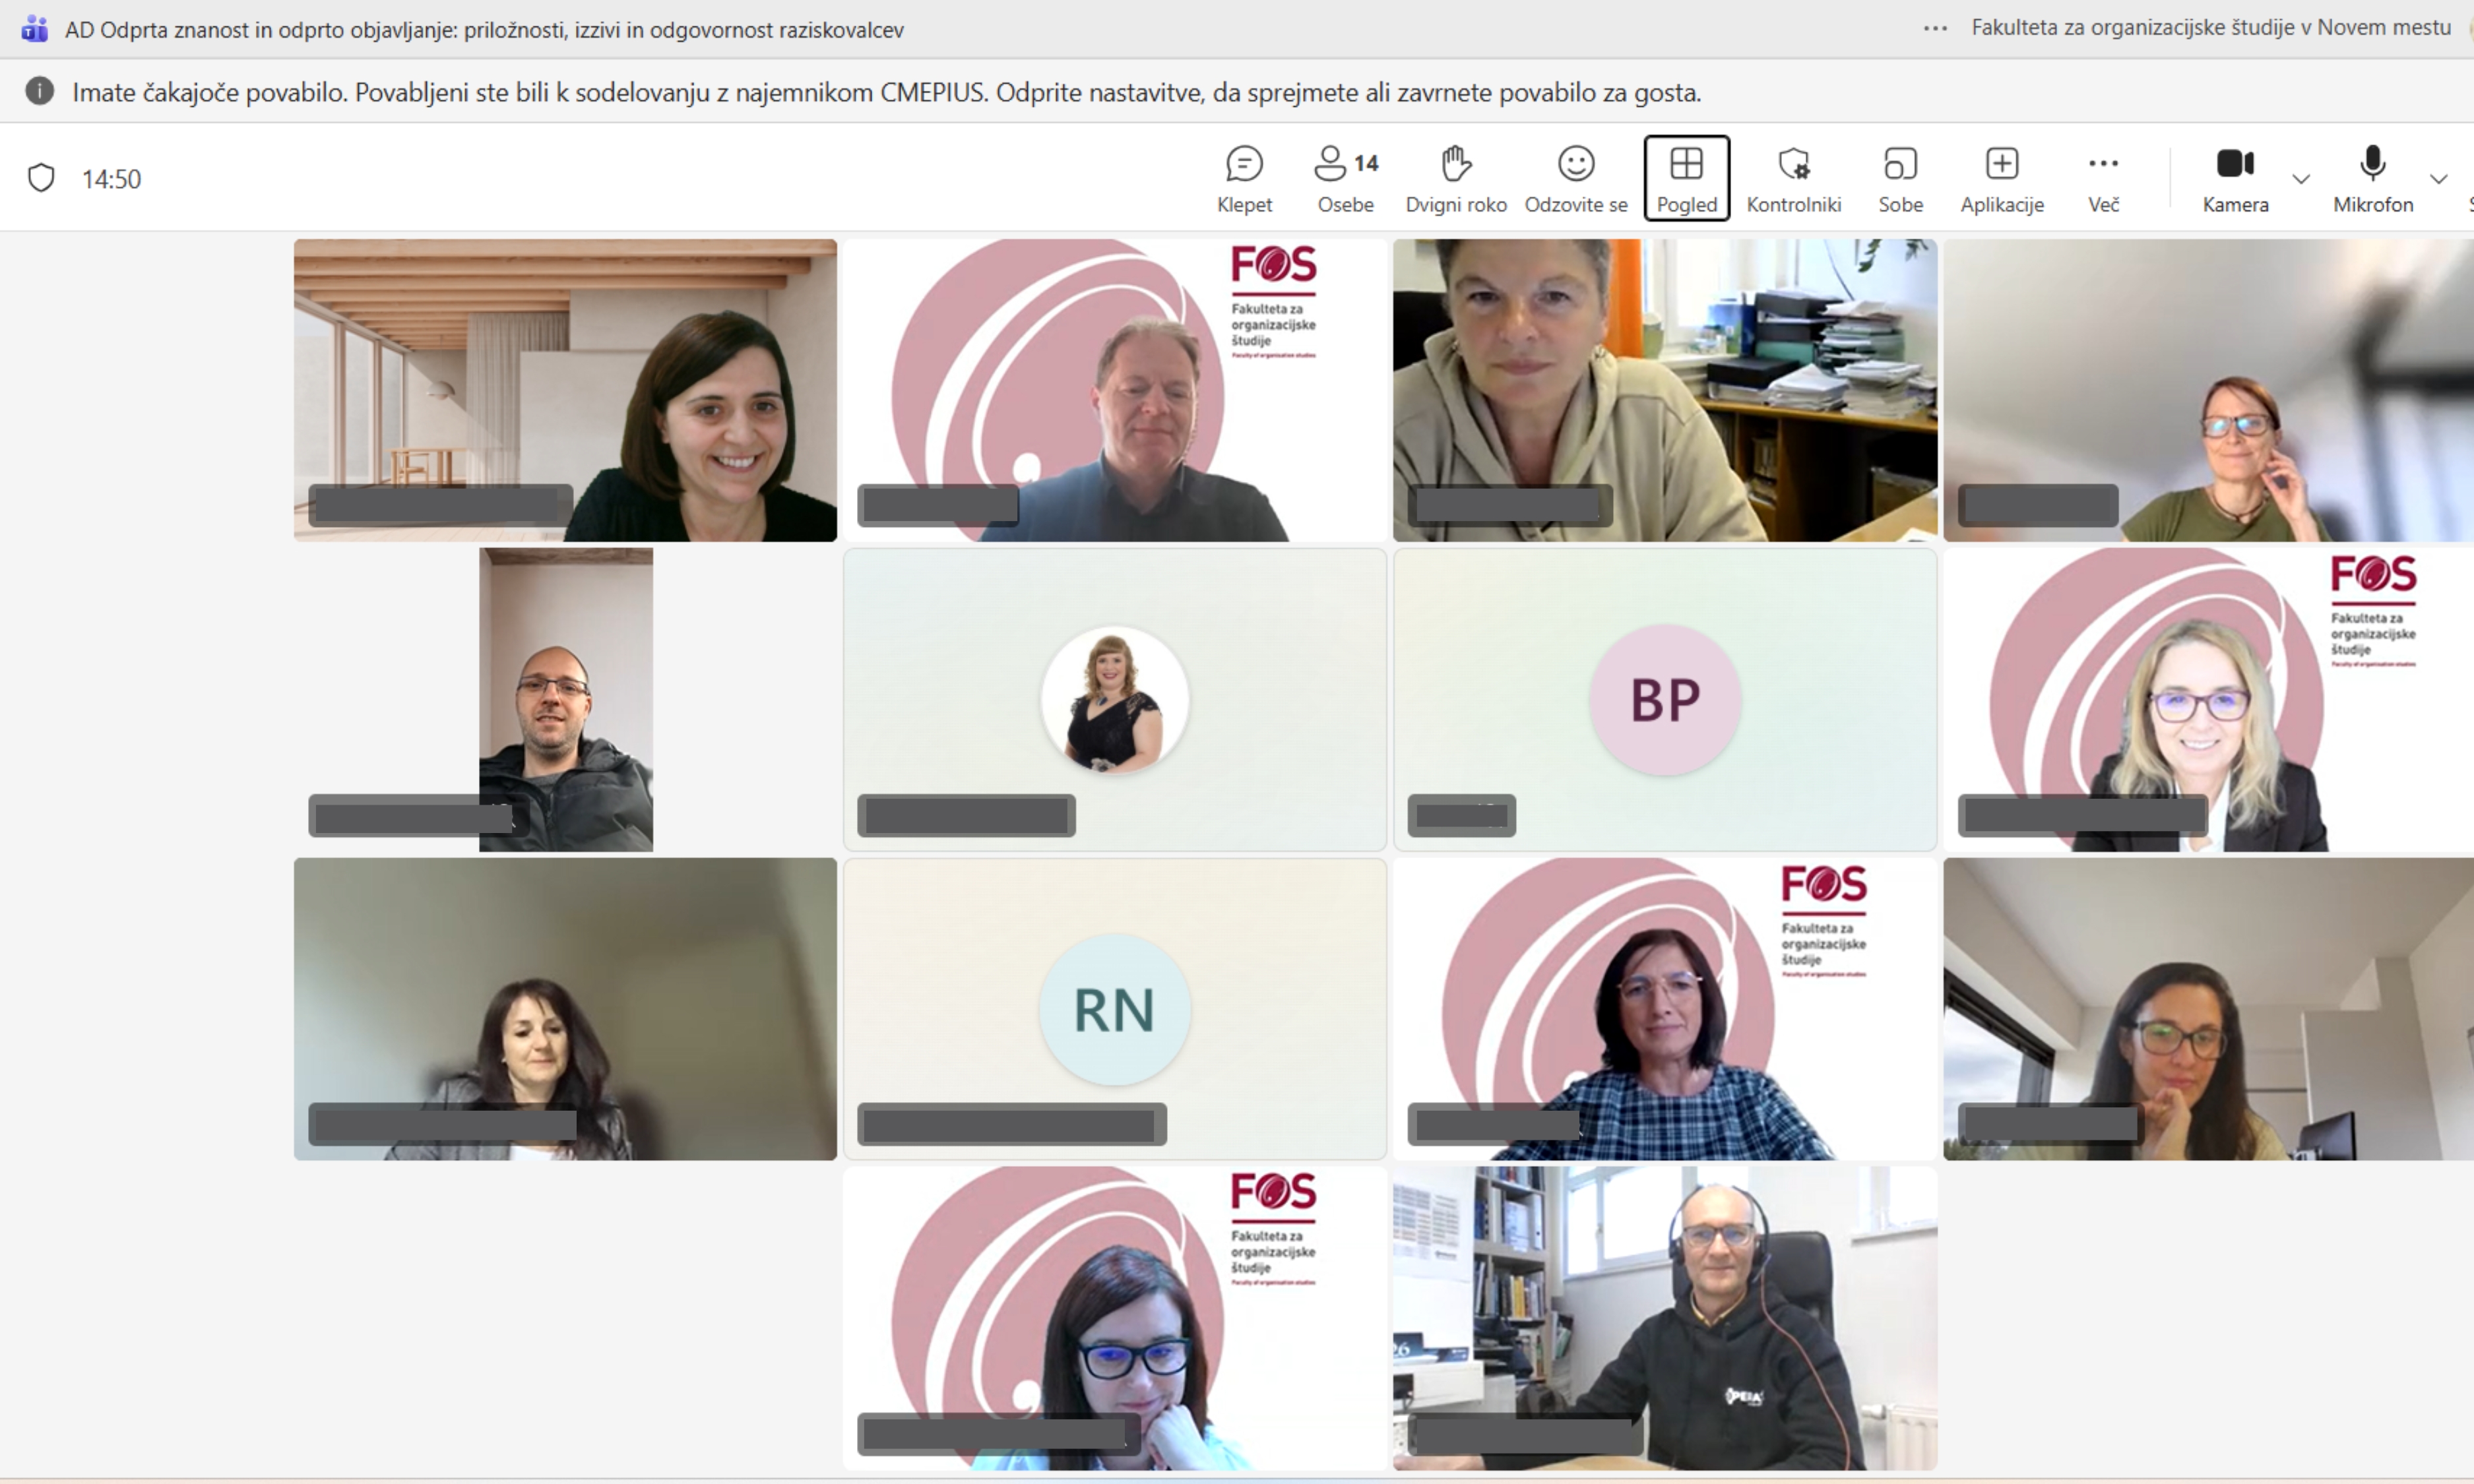Image resolution: width=2474 pixels, height=1484 pixels.
Task: Raise hand with Dvigni roko
Action: tap(1455, 178)
